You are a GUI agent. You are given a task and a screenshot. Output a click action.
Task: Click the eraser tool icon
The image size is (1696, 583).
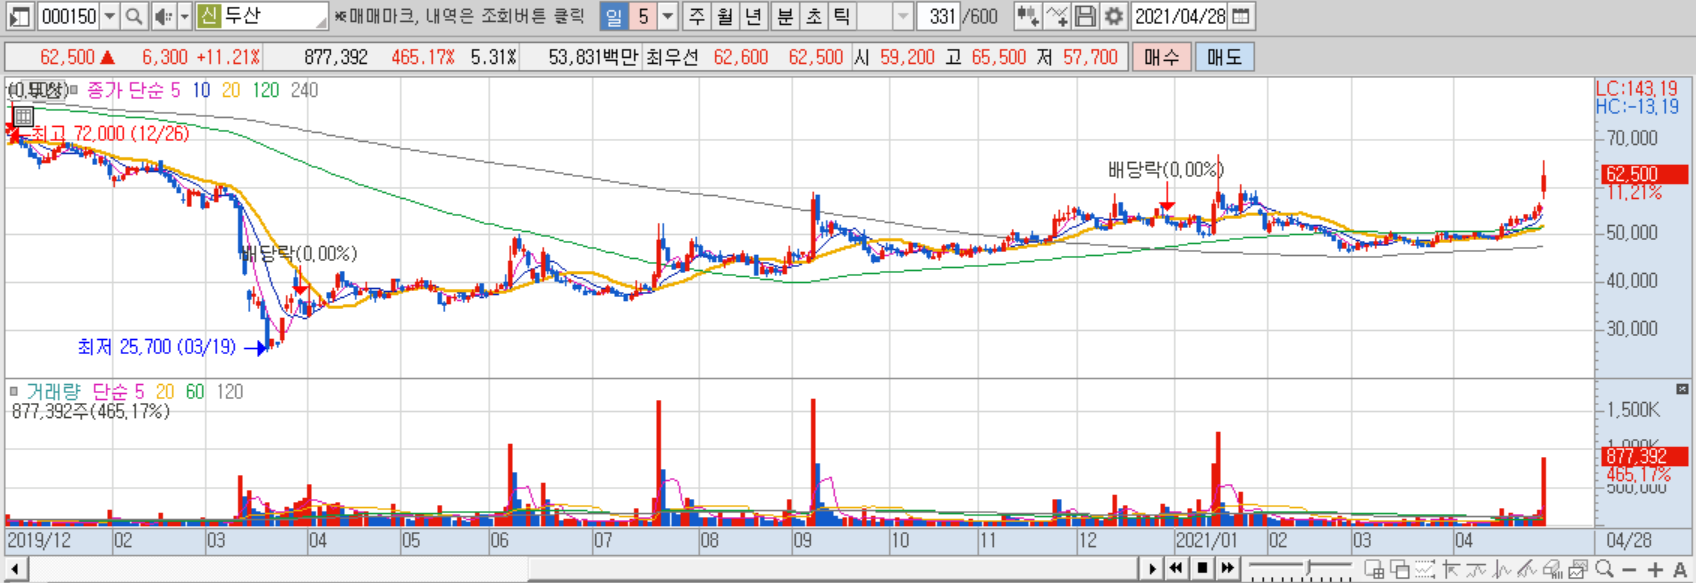[x=1553, y=569]
